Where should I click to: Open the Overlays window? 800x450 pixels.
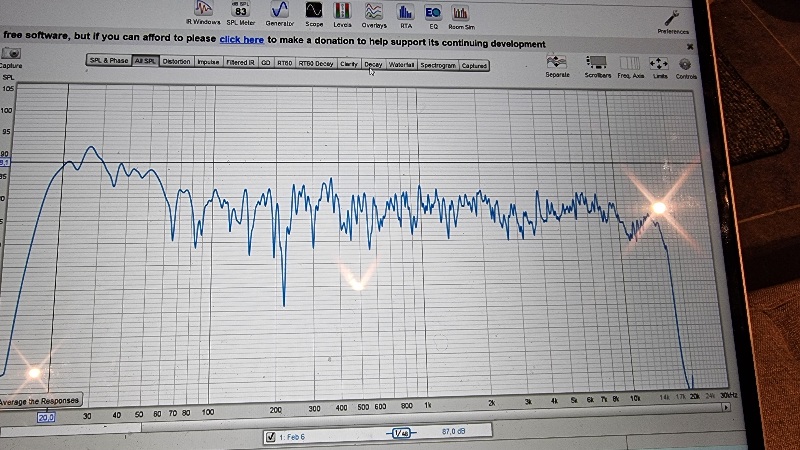[x=373, y=12]
